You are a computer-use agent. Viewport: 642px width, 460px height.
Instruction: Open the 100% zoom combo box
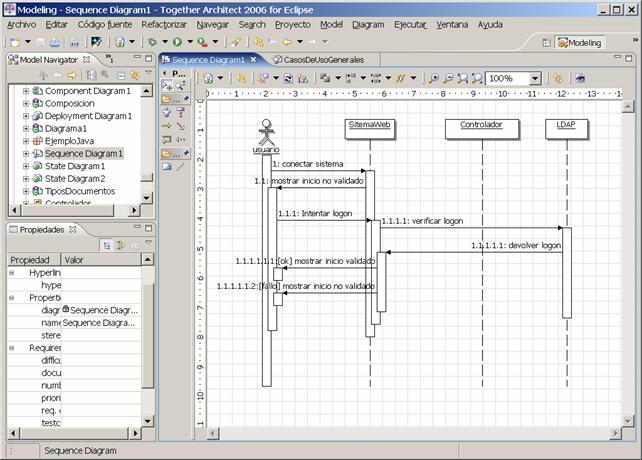[534, 78]
